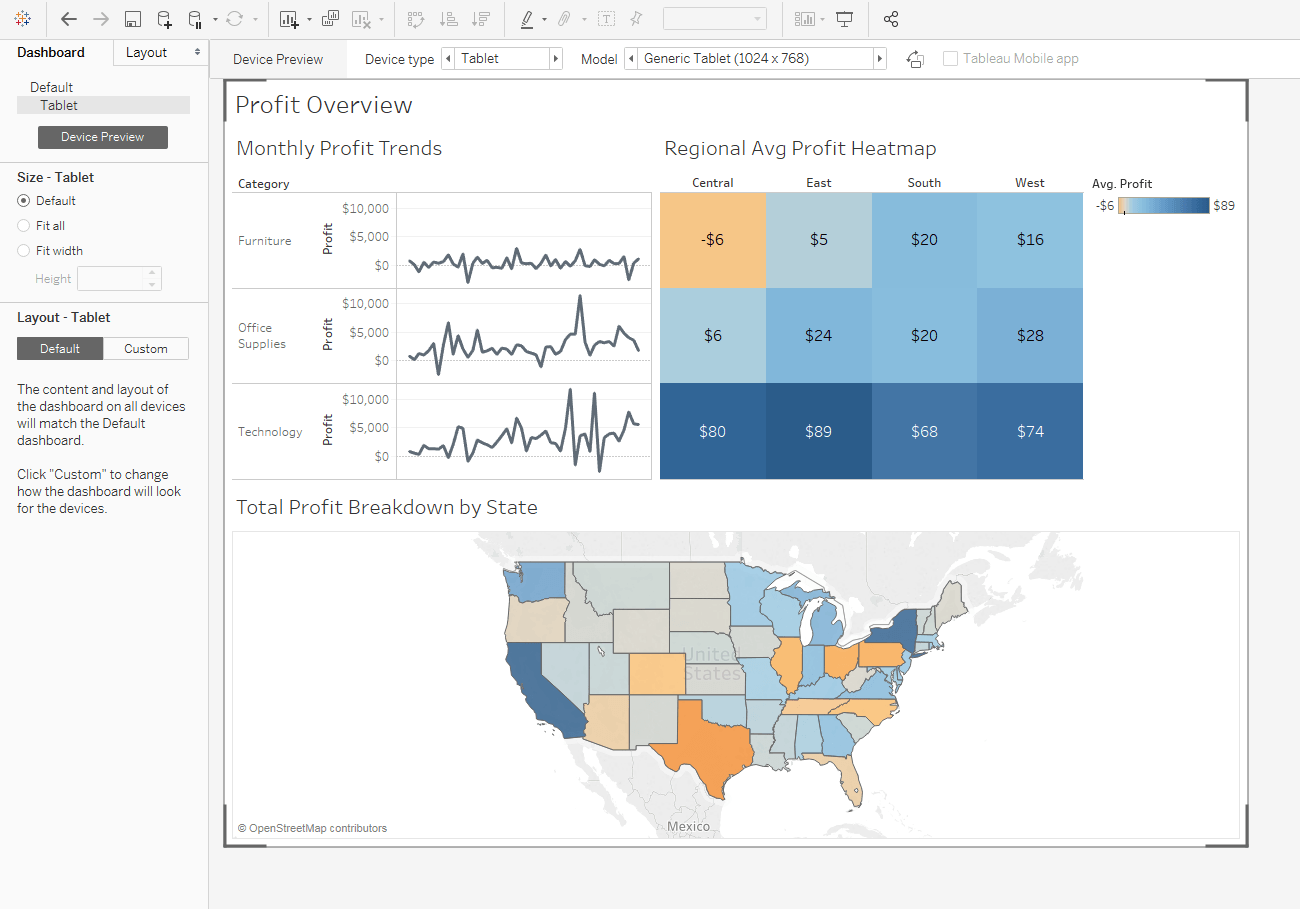
Task: Select the Fit all size option
Action: [x=24, y=226]
